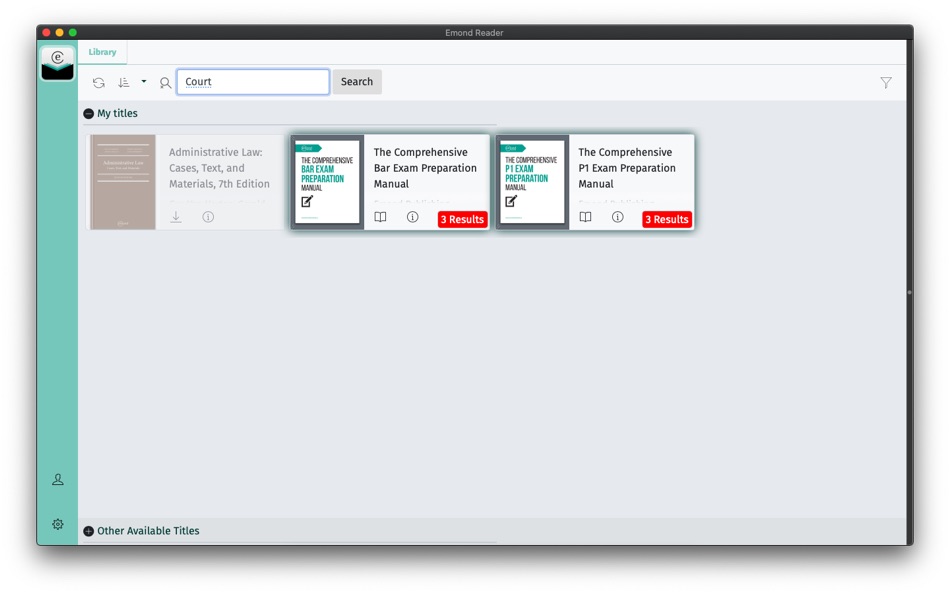Expand the Other Available Titles section

[x=88, y=531]
